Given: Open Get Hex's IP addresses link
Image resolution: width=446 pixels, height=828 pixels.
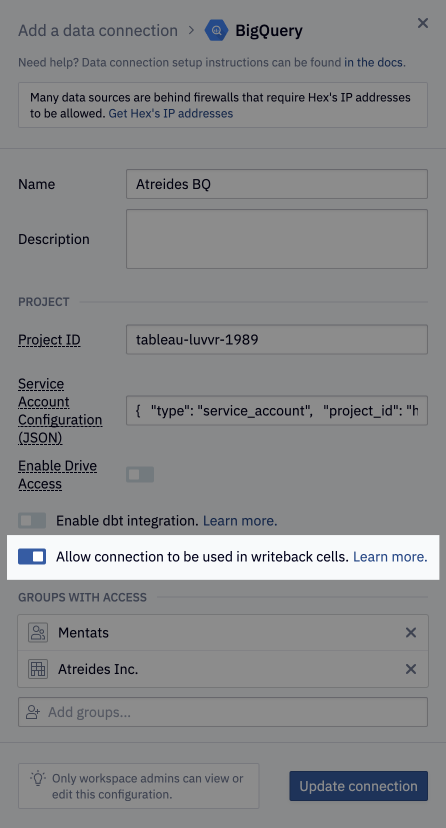Looking at the screenshot, I should click(x=170, y=114).
